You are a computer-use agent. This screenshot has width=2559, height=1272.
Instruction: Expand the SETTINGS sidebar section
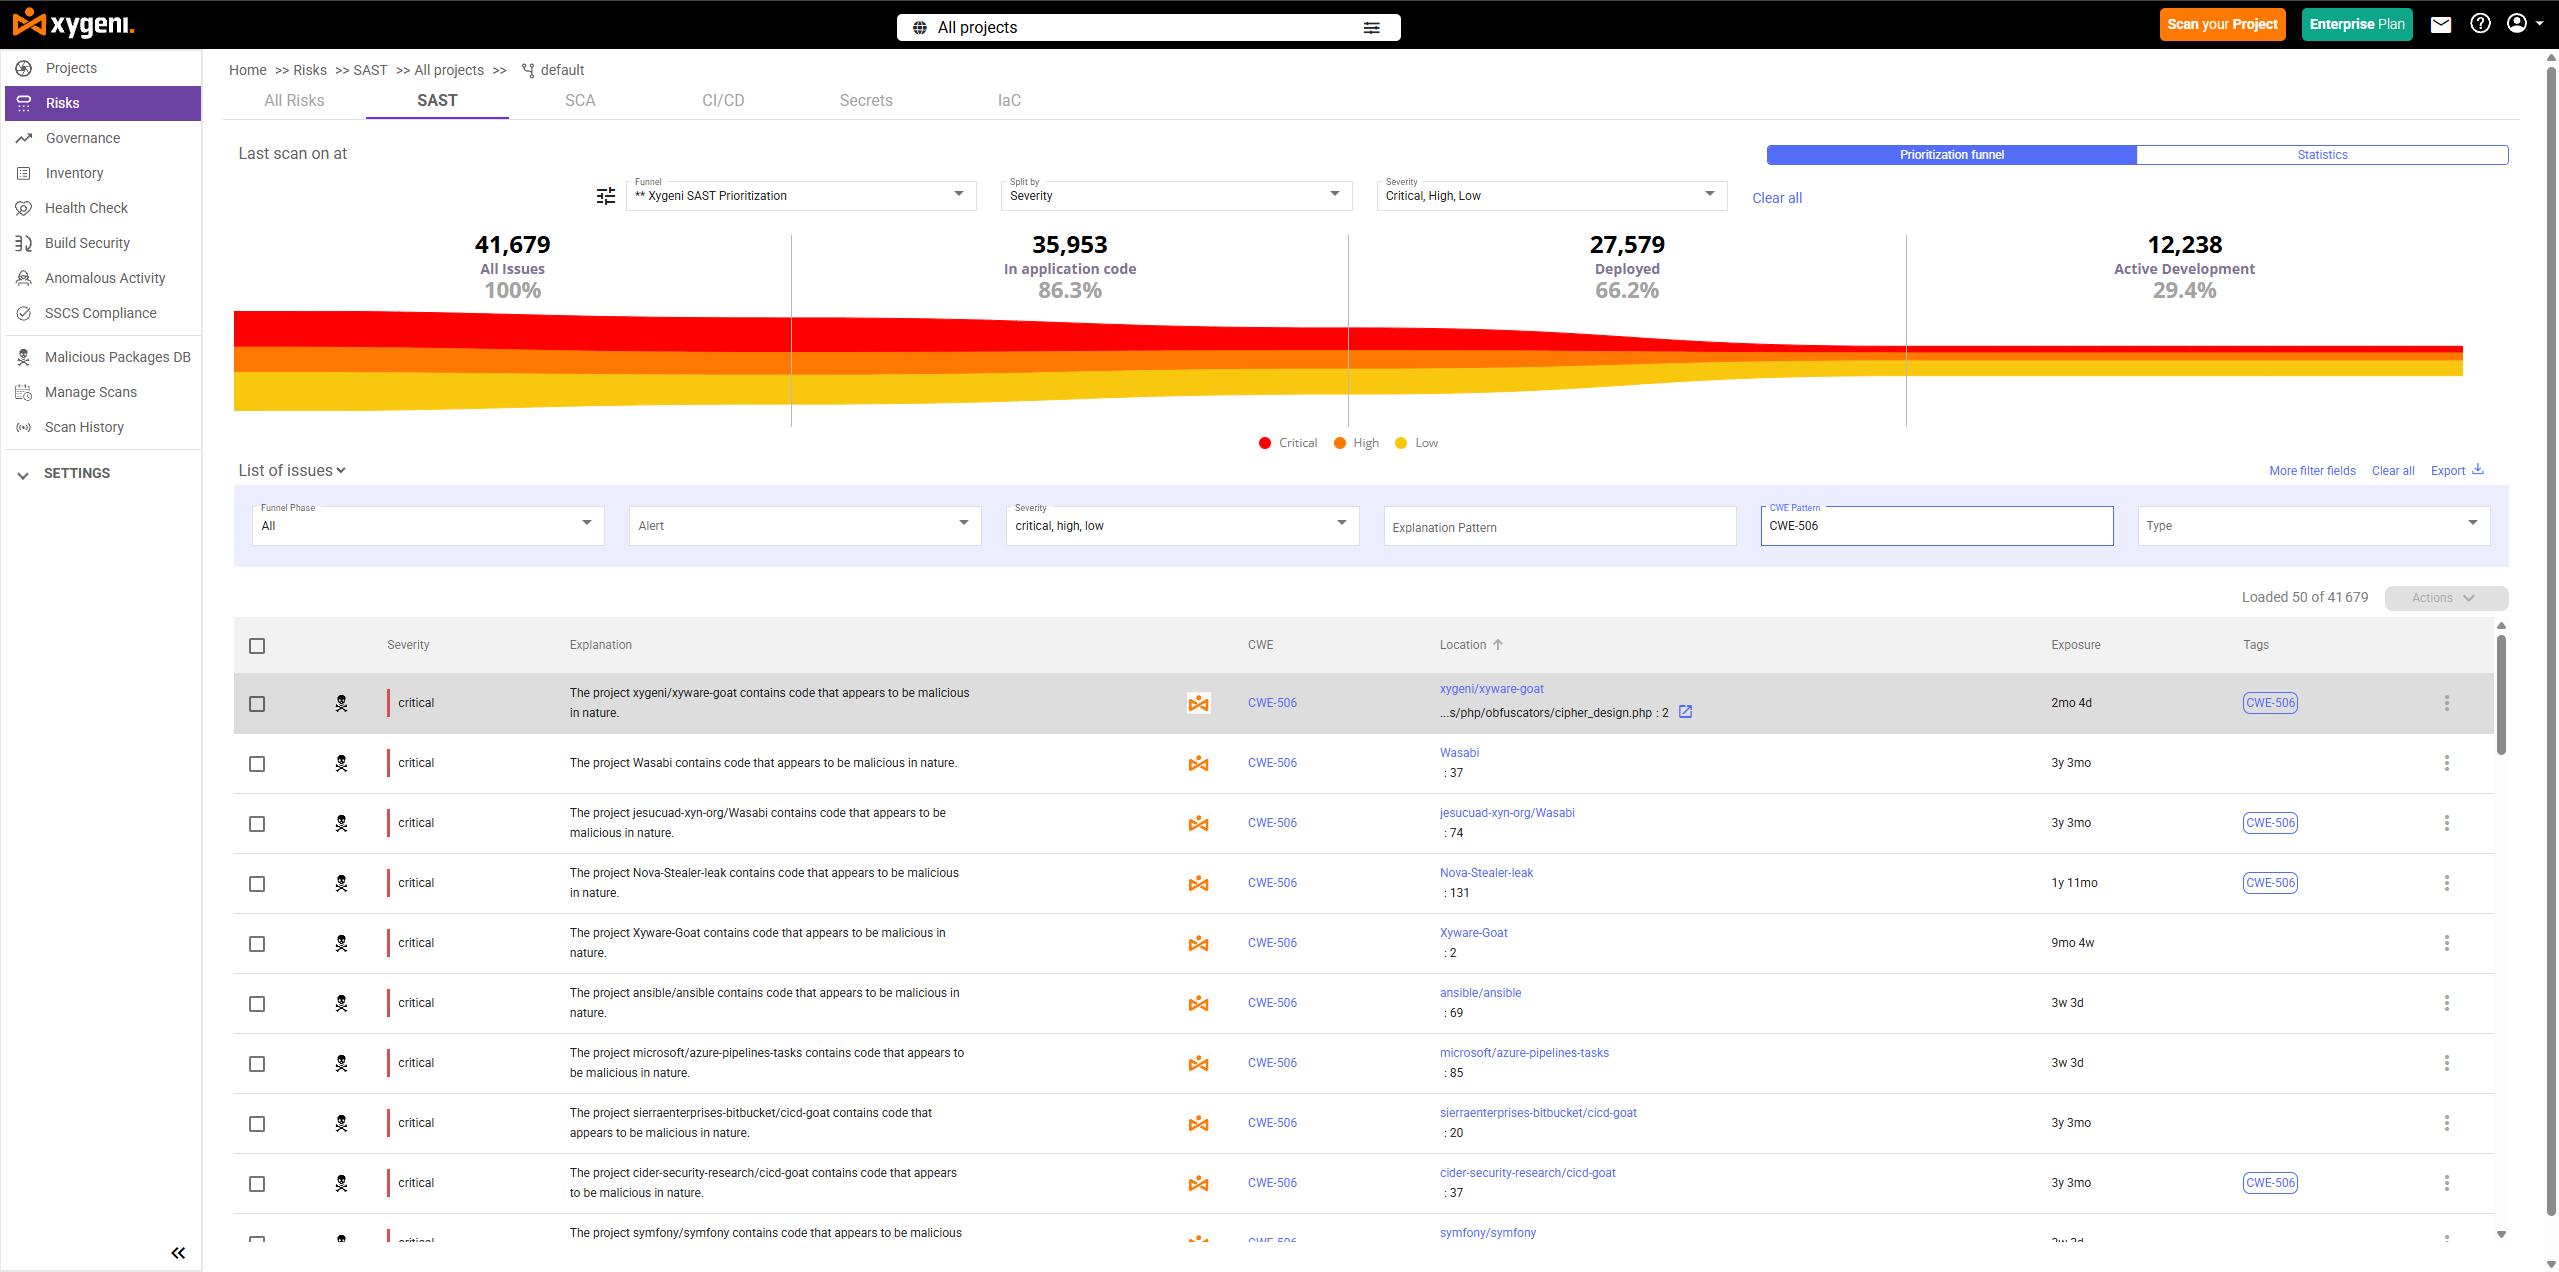(x=77, y=474)
